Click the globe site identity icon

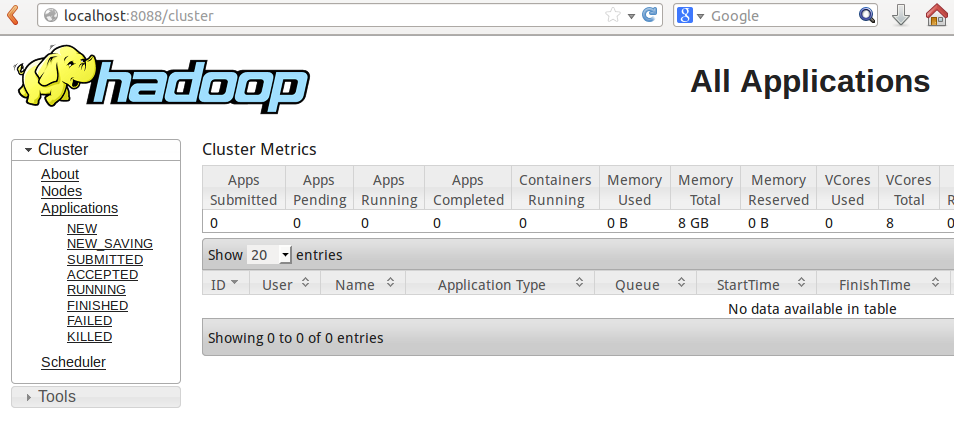pyautogui.click(x=52, y=15)
